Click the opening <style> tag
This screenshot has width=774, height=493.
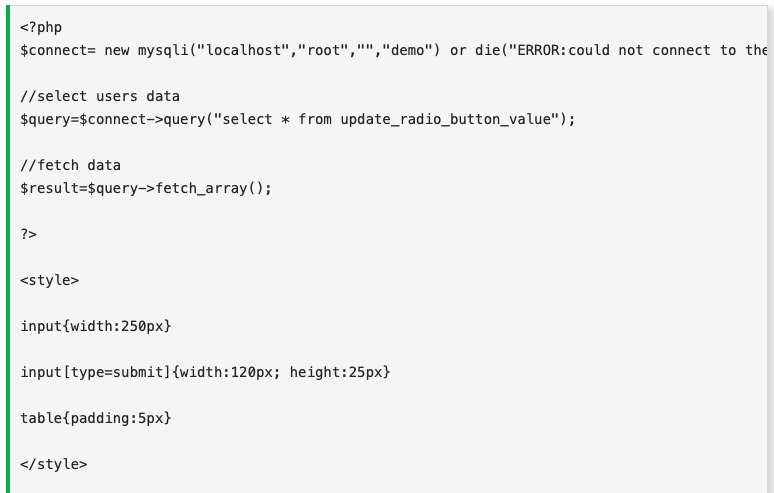(x=49, y=280)
